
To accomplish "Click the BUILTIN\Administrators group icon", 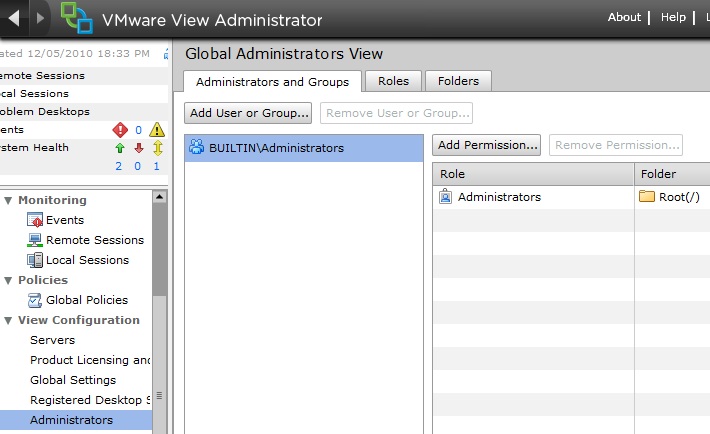I will (197, 148).
